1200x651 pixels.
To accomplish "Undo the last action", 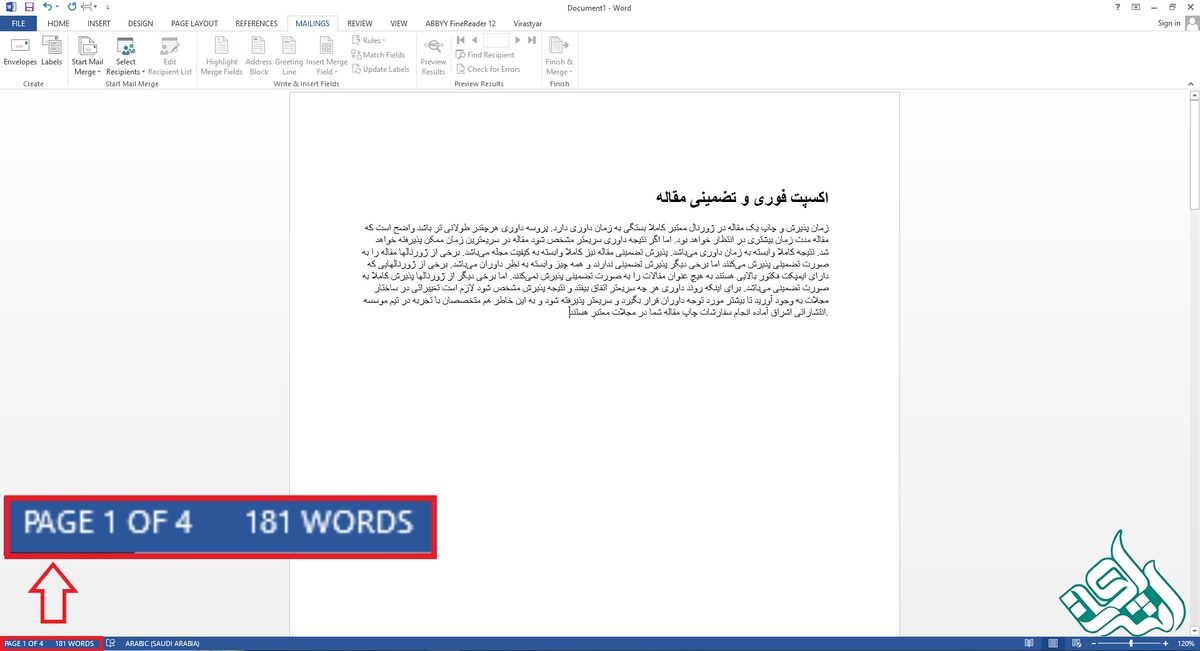I will pos(48,7).
